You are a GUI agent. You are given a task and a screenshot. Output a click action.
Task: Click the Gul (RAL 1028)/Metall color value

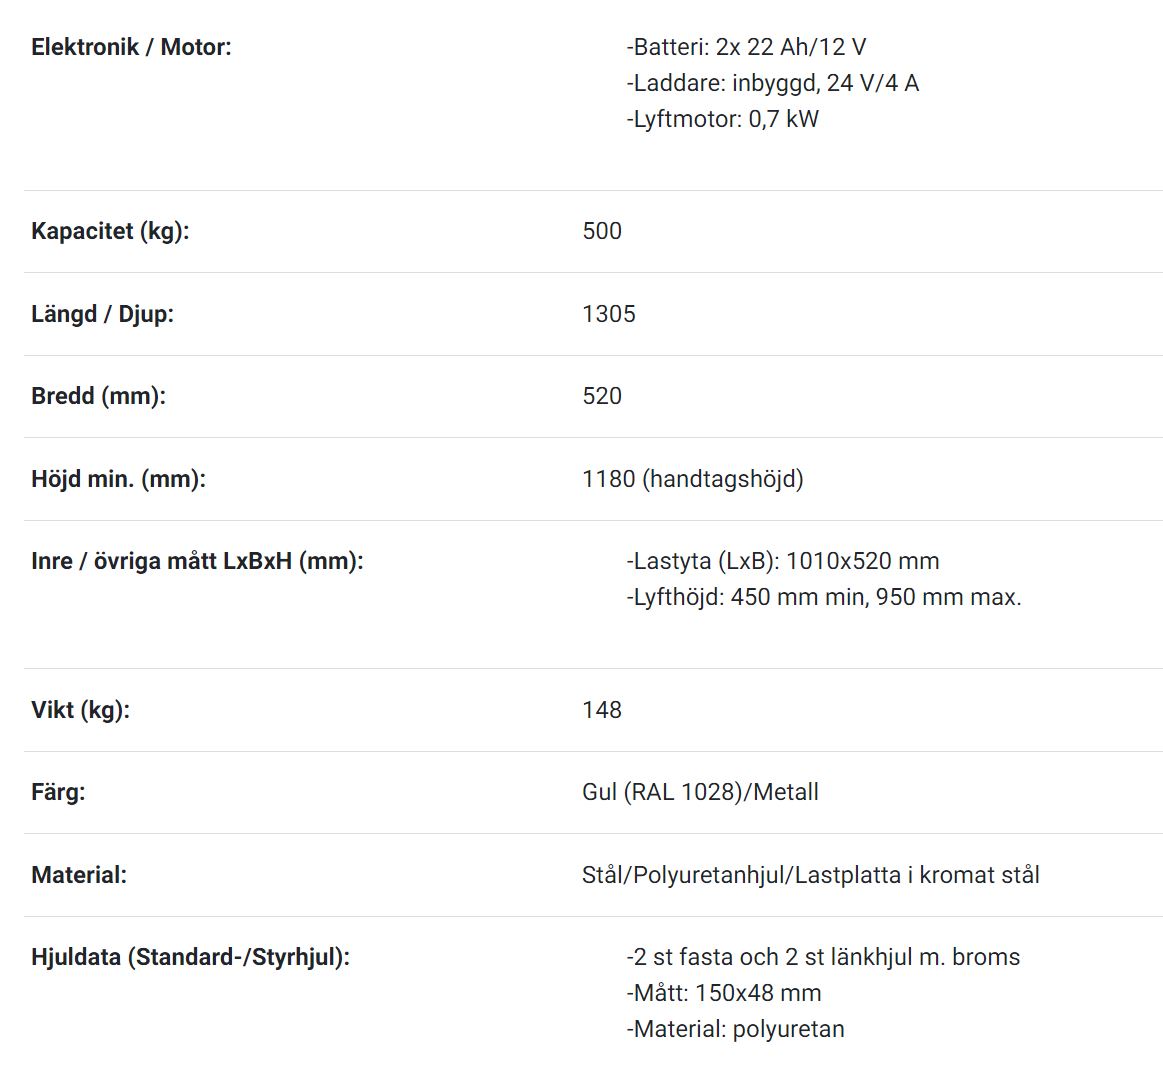tap(700, 793)
